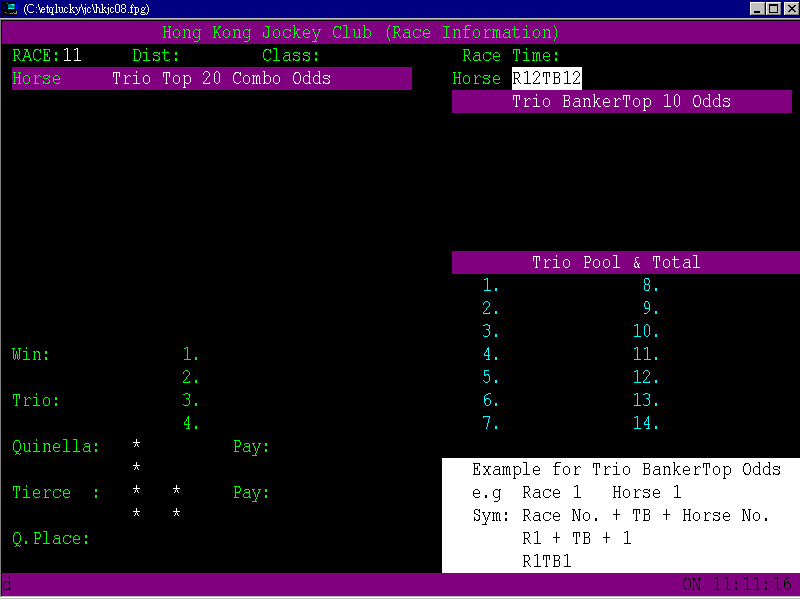
Task: Click the Win: odds label
Action: point(30,354)
